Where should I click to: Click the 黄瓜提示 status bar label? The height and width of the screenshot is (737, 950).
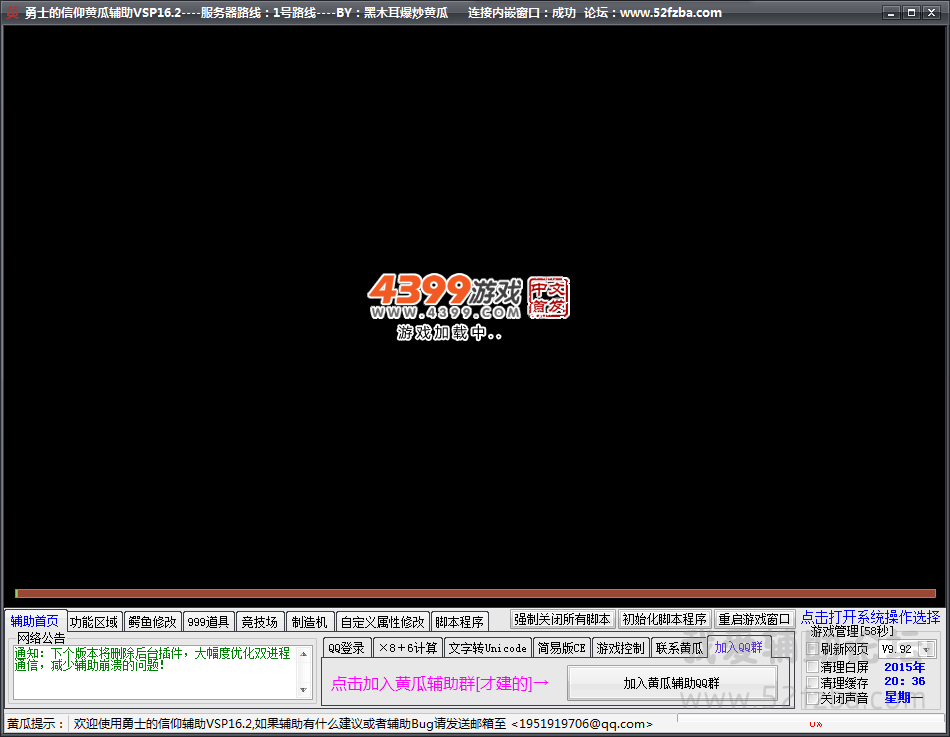[x=35, y=724]
